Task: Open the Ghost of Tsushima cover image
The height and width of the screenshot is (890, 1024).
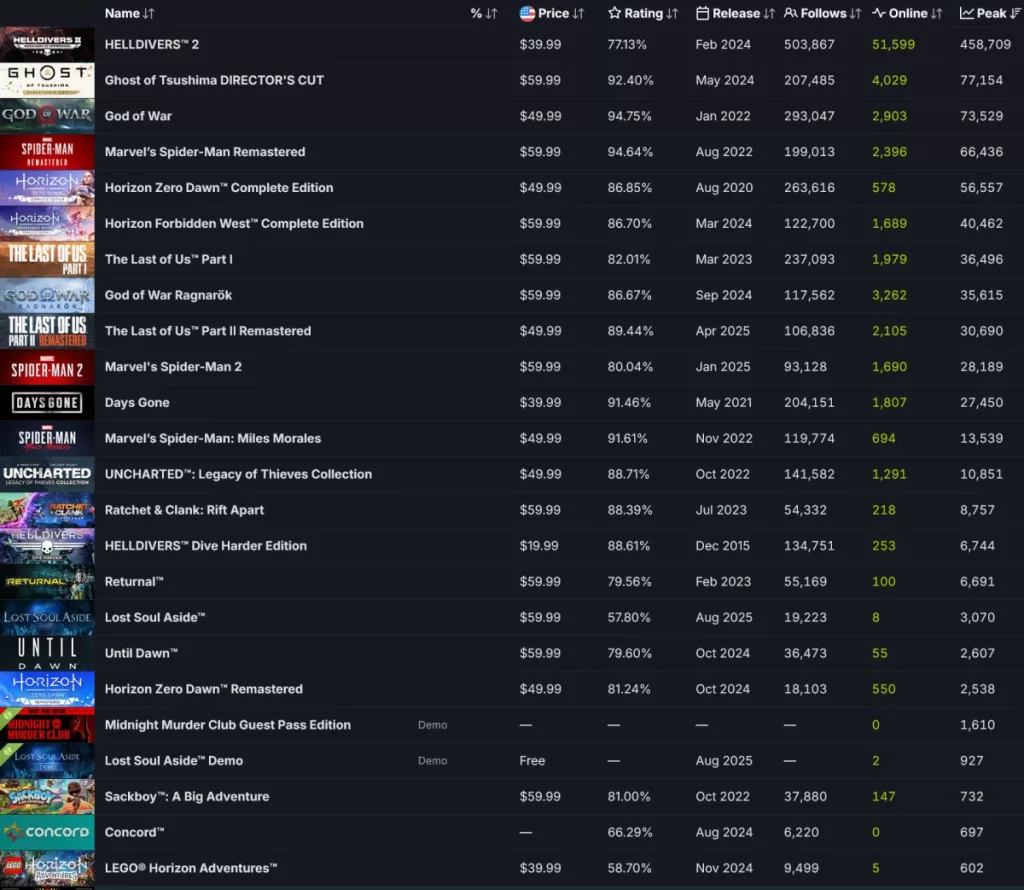Action: tap(47, 81)
